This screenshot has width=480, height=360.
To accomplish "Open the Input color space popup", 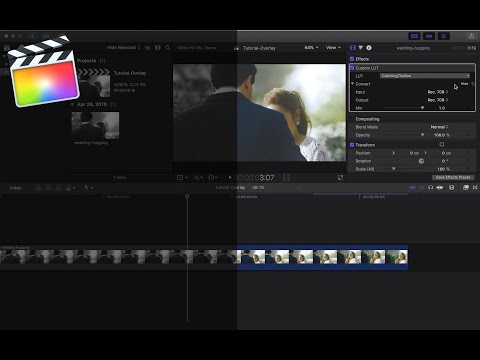I will (438, 92).
